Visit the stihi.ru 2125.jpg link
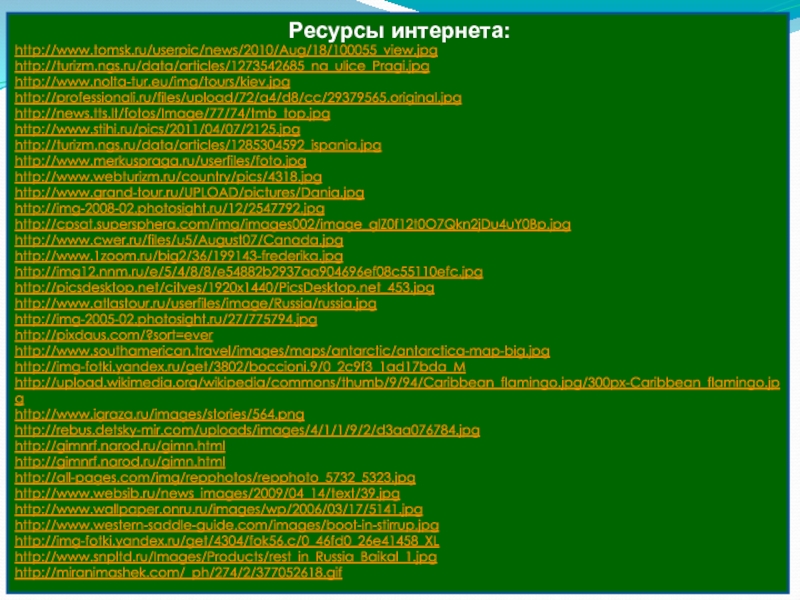This screenshot has width=800, height=600. pos(157,129)
